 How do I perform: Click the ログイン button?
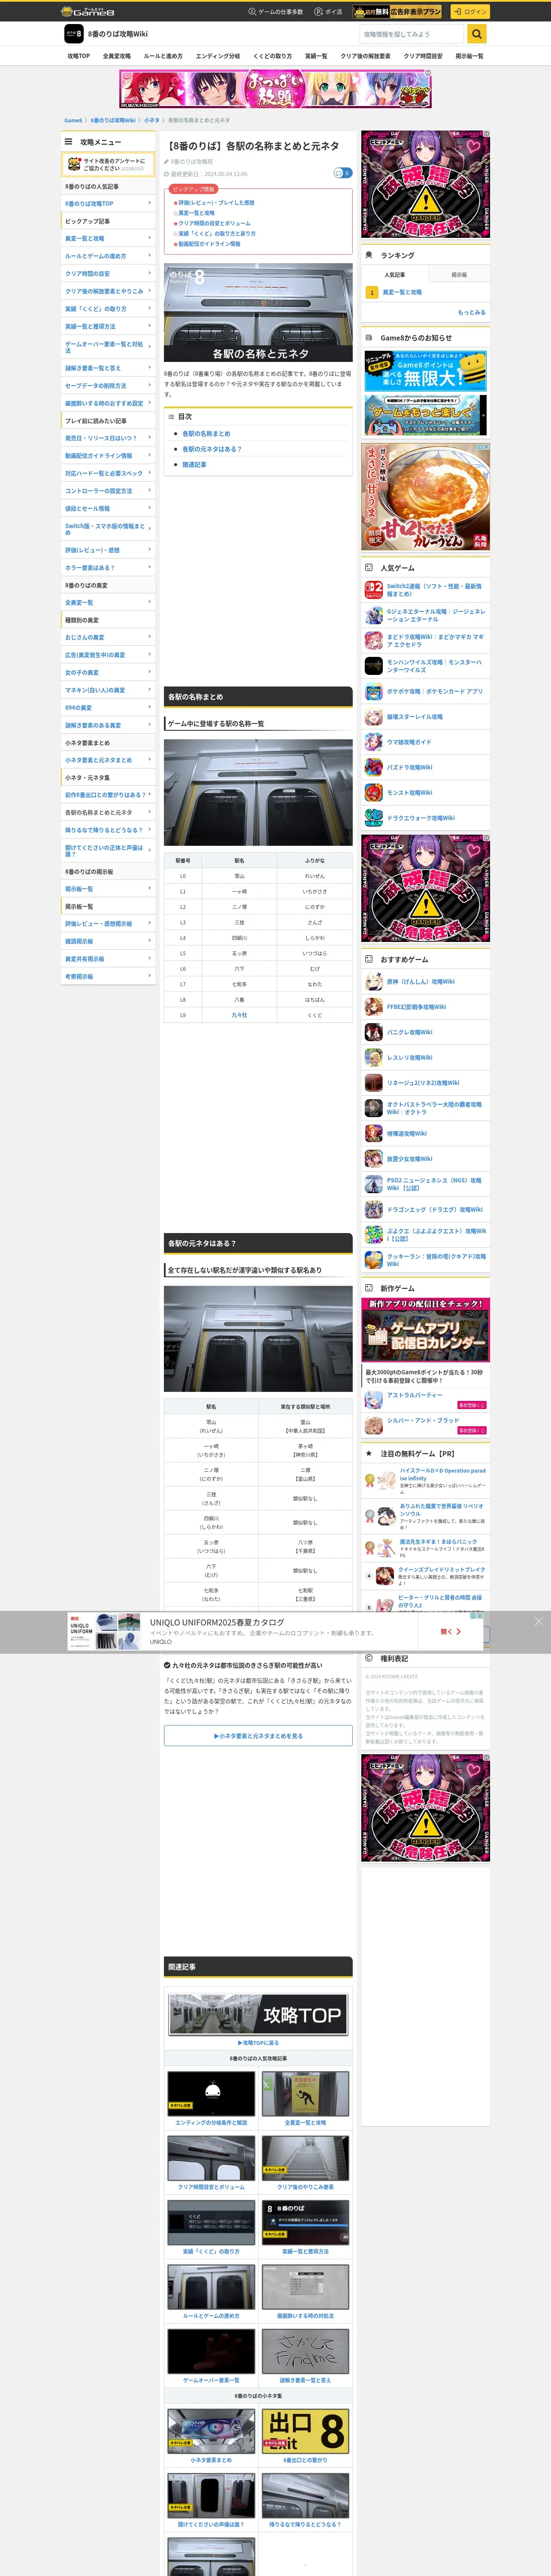click(469, 12)
